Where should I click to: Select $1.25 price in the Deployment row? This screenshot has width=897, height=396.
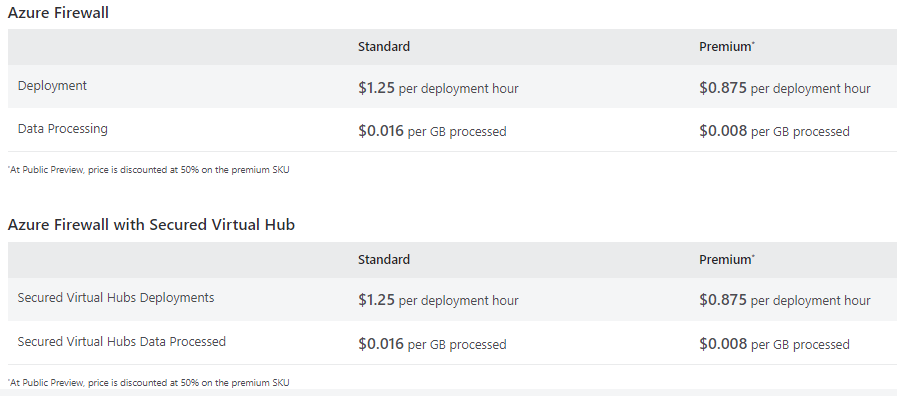376,88
